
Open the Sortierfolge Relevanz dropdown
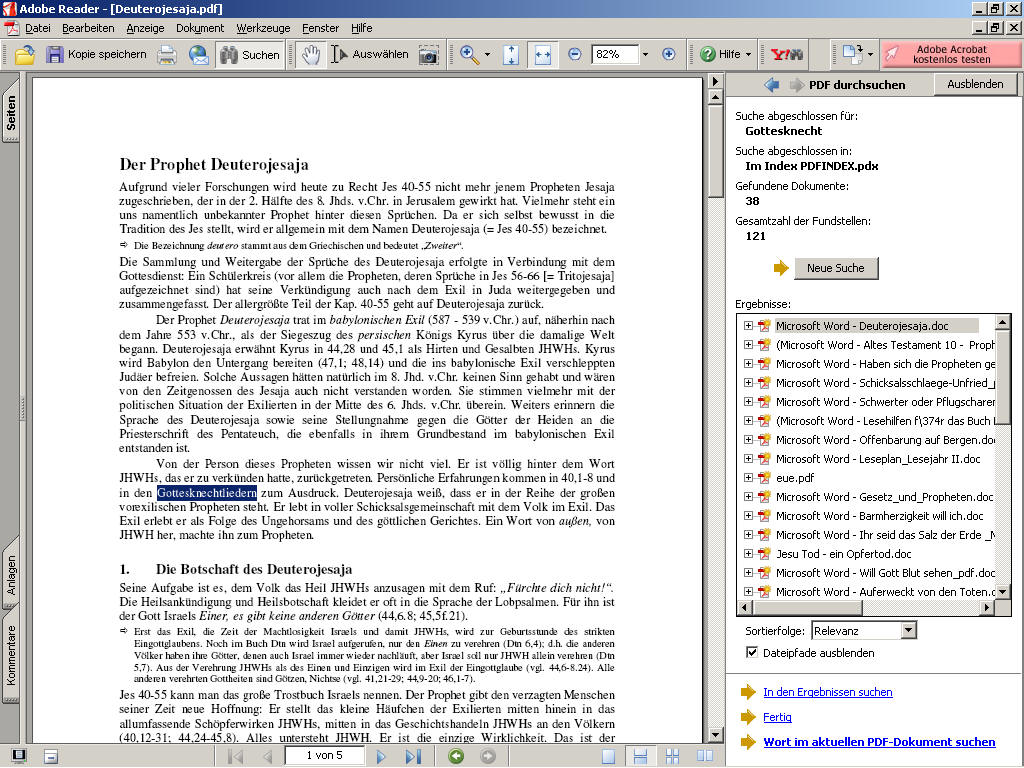coord(908,631)
